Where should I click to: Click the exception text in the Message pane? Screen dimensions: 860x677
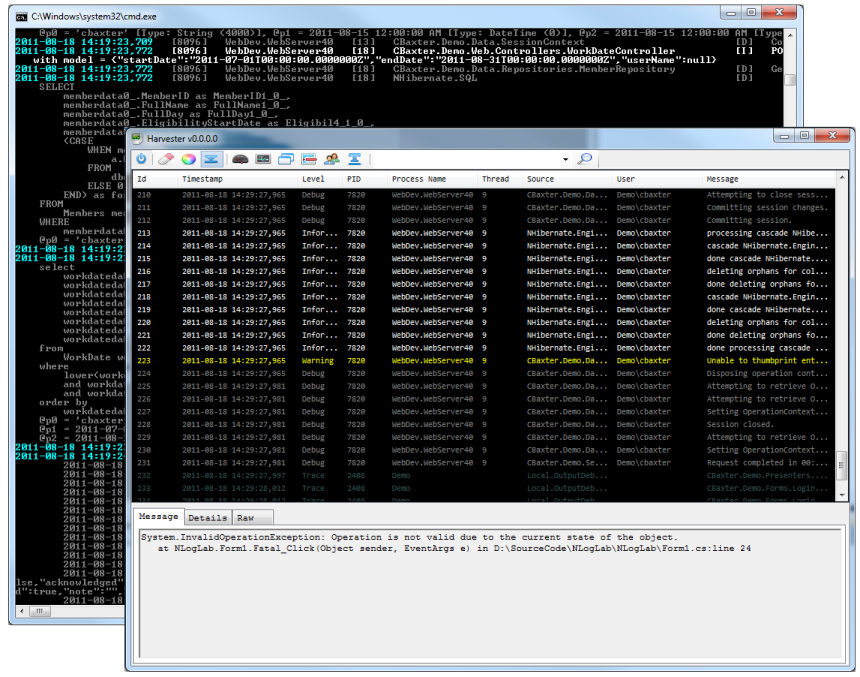(x=445, y=543)
